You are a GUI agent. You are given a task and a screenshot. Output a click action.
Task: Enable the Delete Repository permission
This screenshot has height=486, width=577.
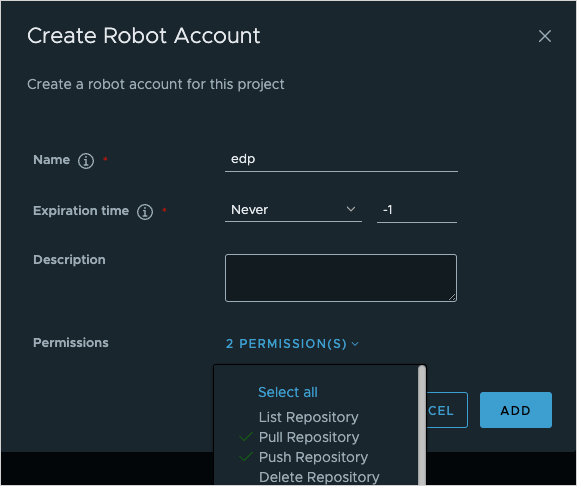(x=319, y=477)
